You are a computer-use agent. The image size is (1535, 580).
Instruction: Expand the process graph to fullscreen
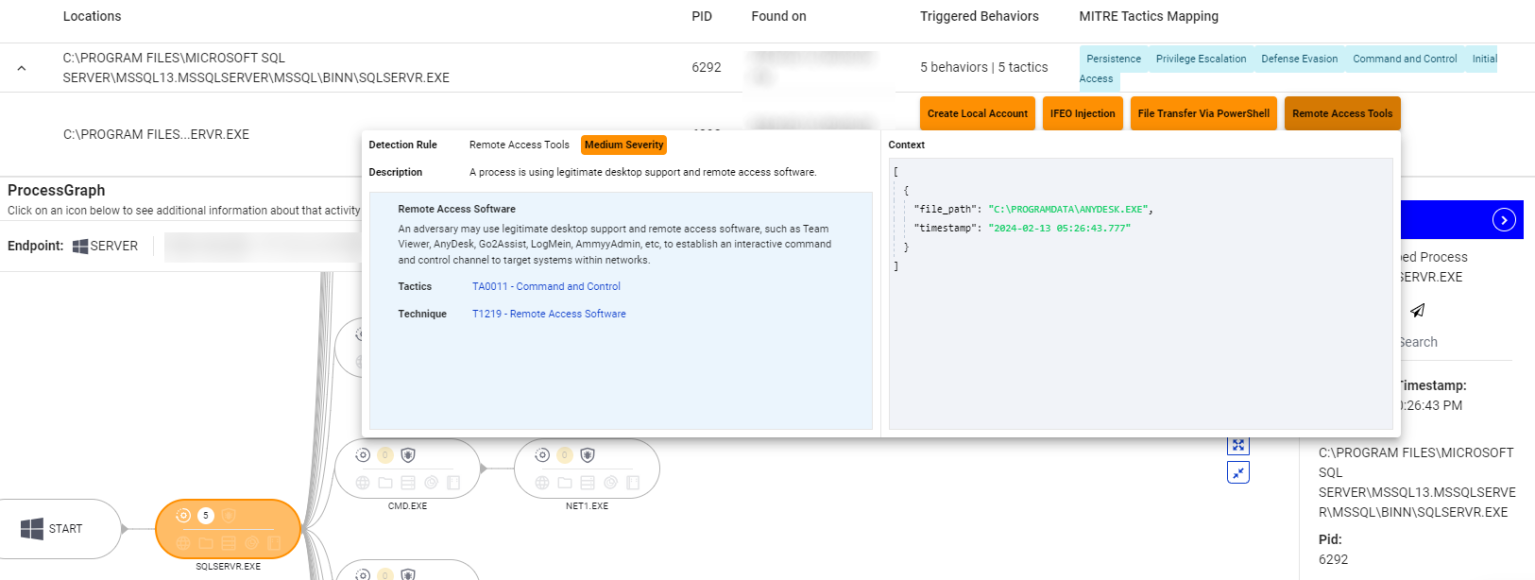tap(1238, 446)
